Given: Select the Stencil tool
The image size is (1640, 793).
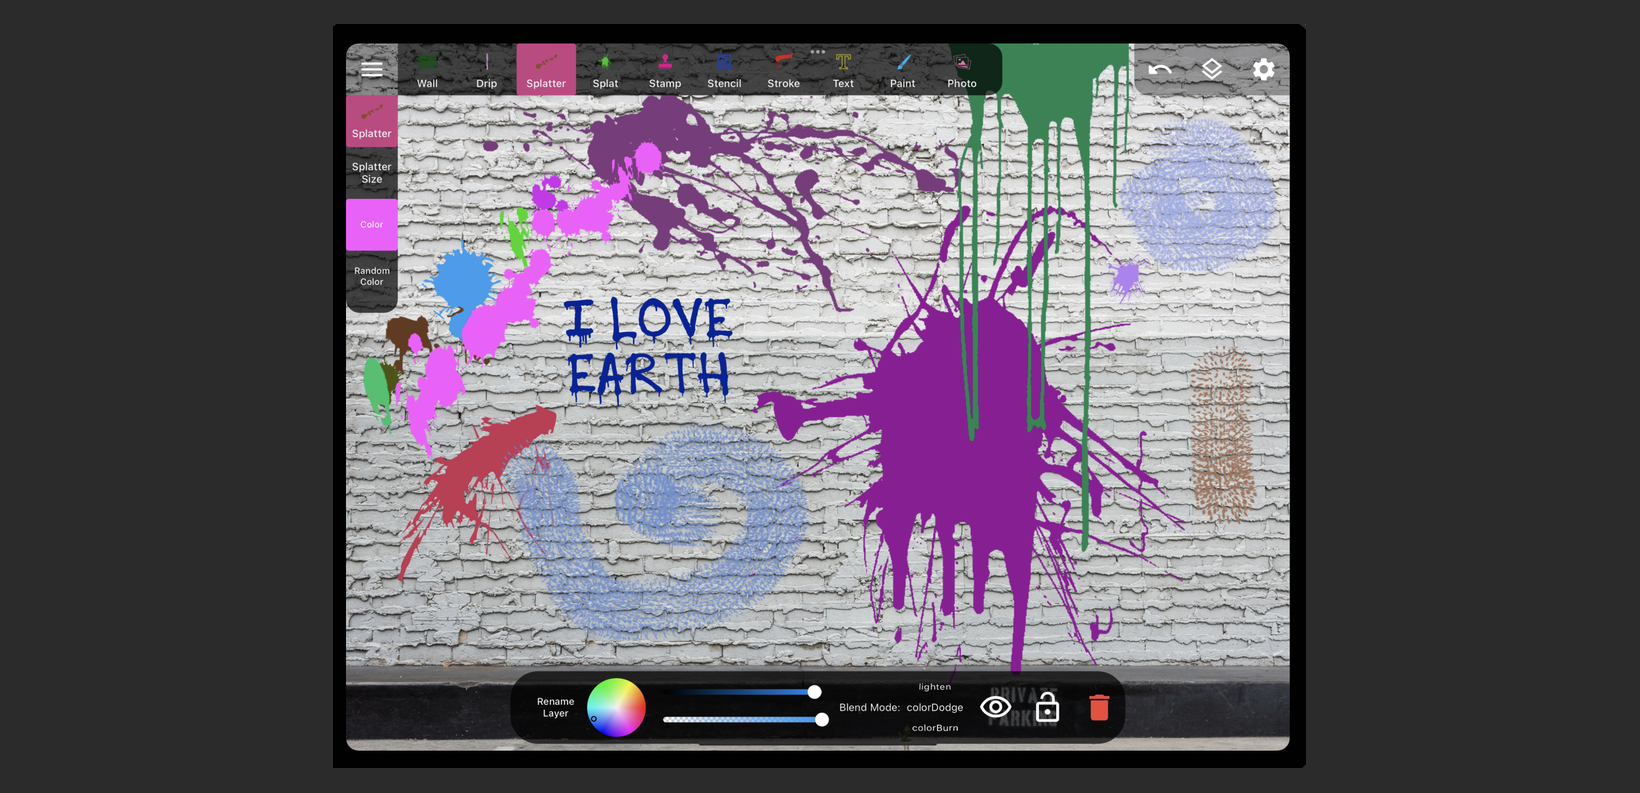Looking at the screenshot, I should pos(724,70).
